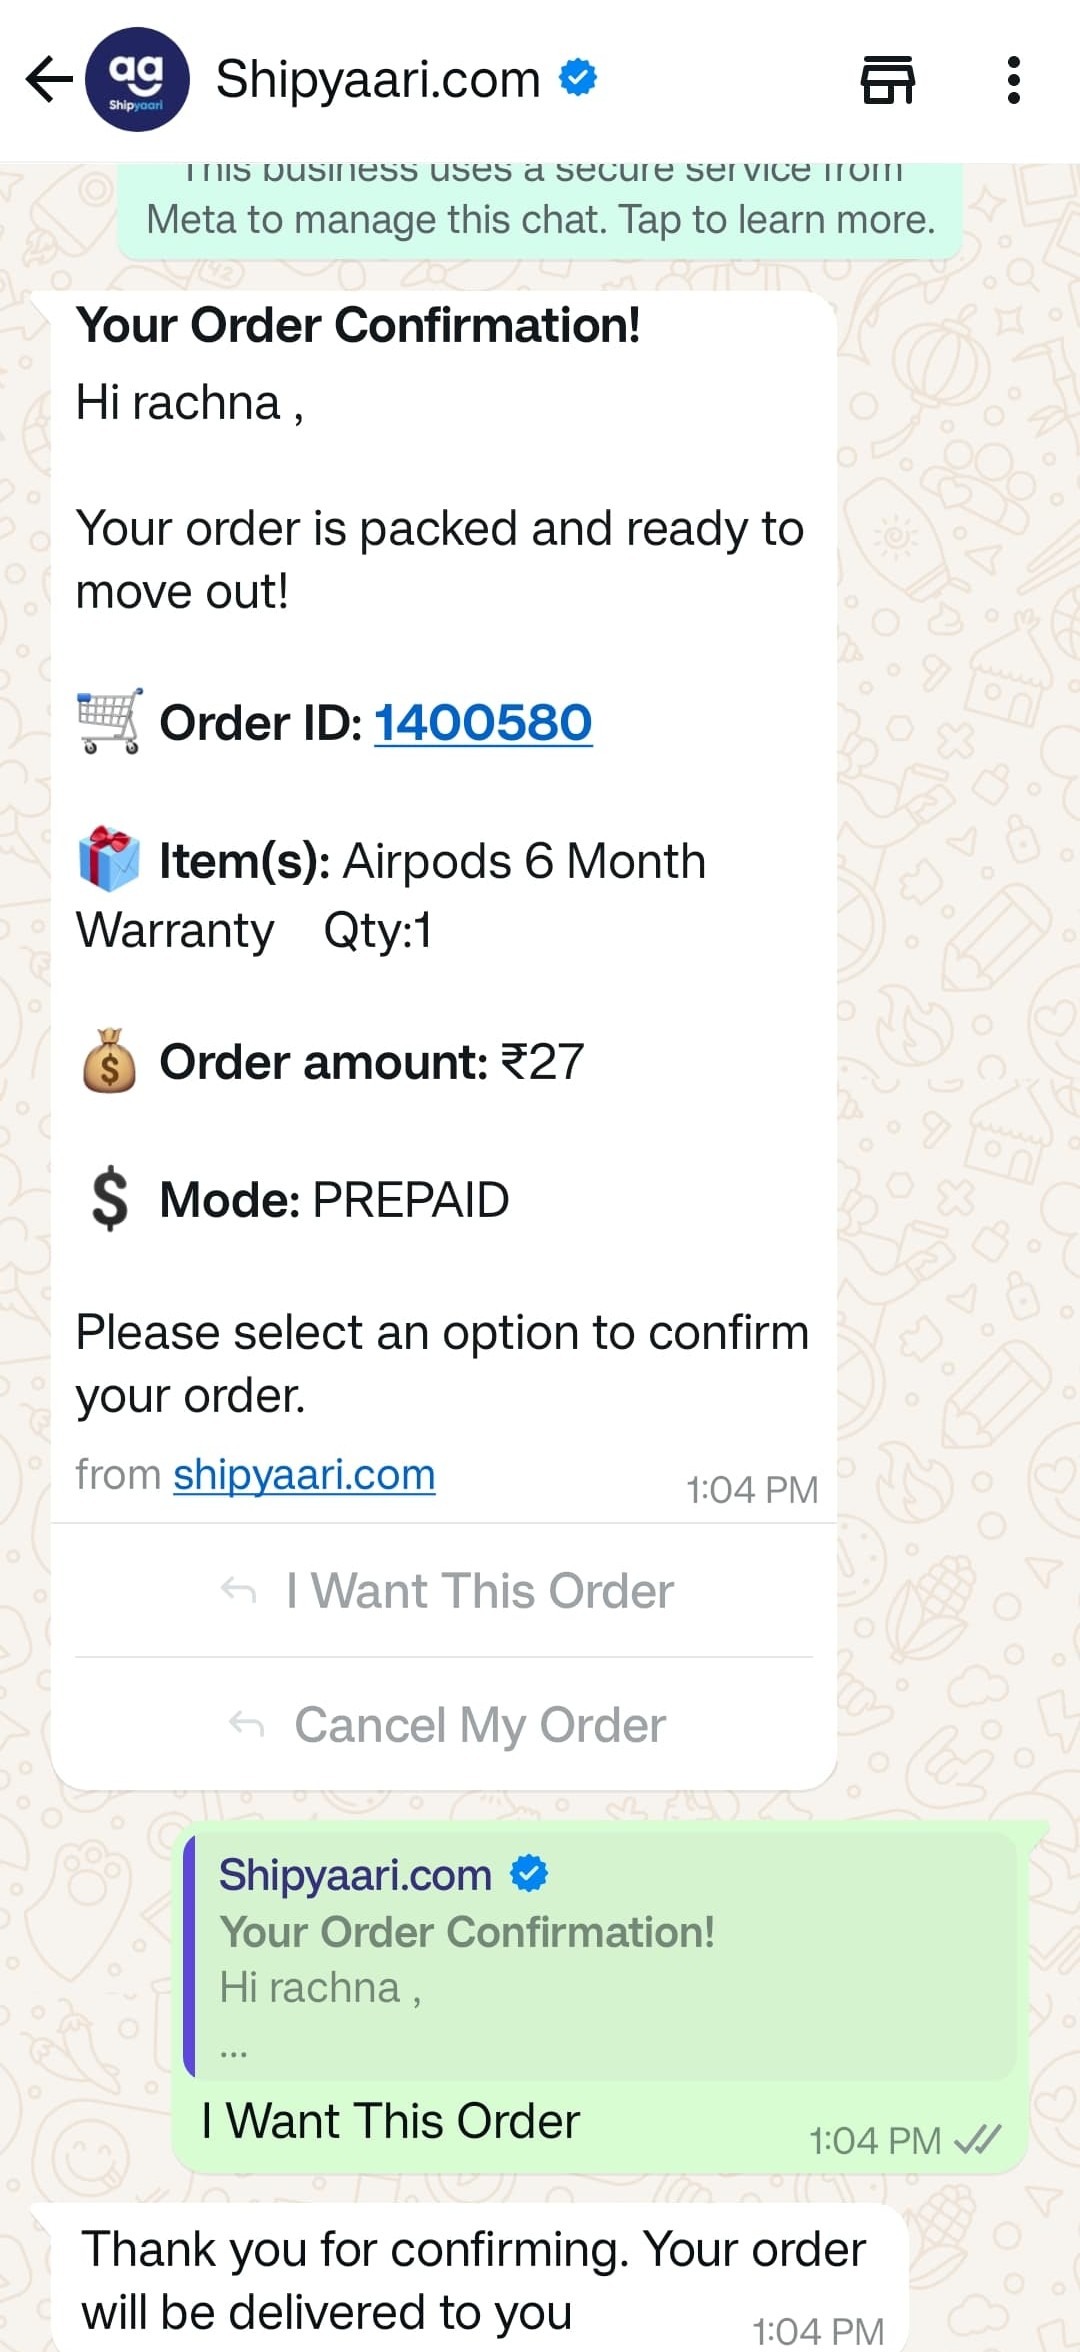Tap Shipyaari.com chat title

pos(378,79)
